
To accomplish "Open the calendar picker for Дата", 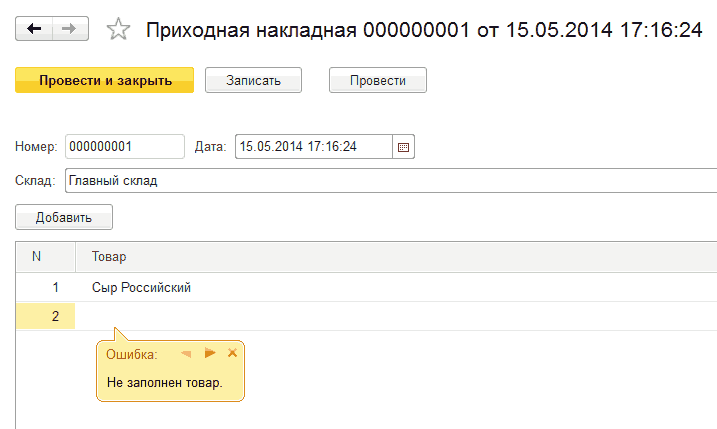I will [x=404, y=147].
